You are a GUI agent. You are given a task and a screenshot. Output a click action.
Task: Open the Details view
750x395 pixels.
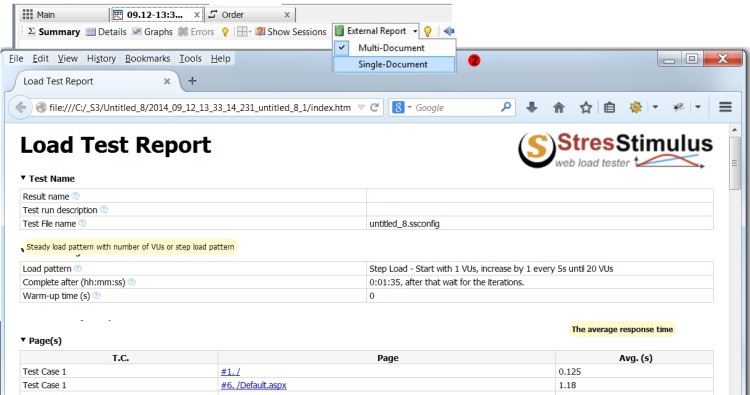[x=106, y=32]
